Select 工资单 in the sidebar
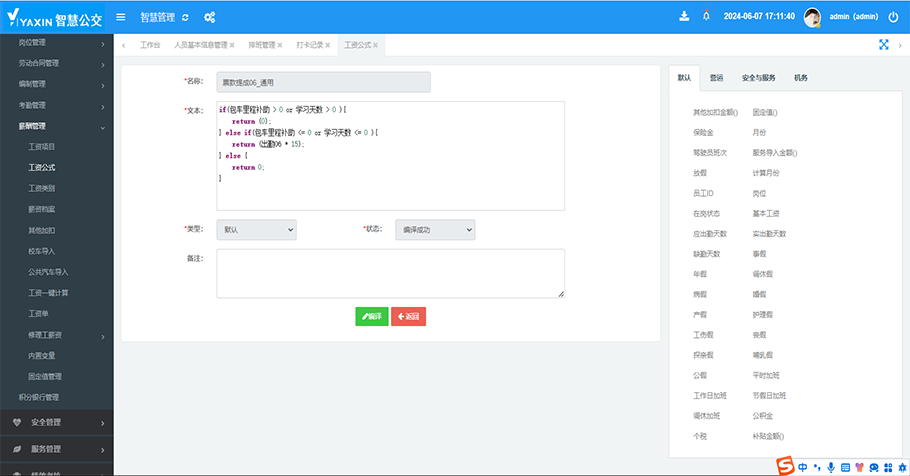Viewport: 910px width, 476px height. (x=38, y=314)
